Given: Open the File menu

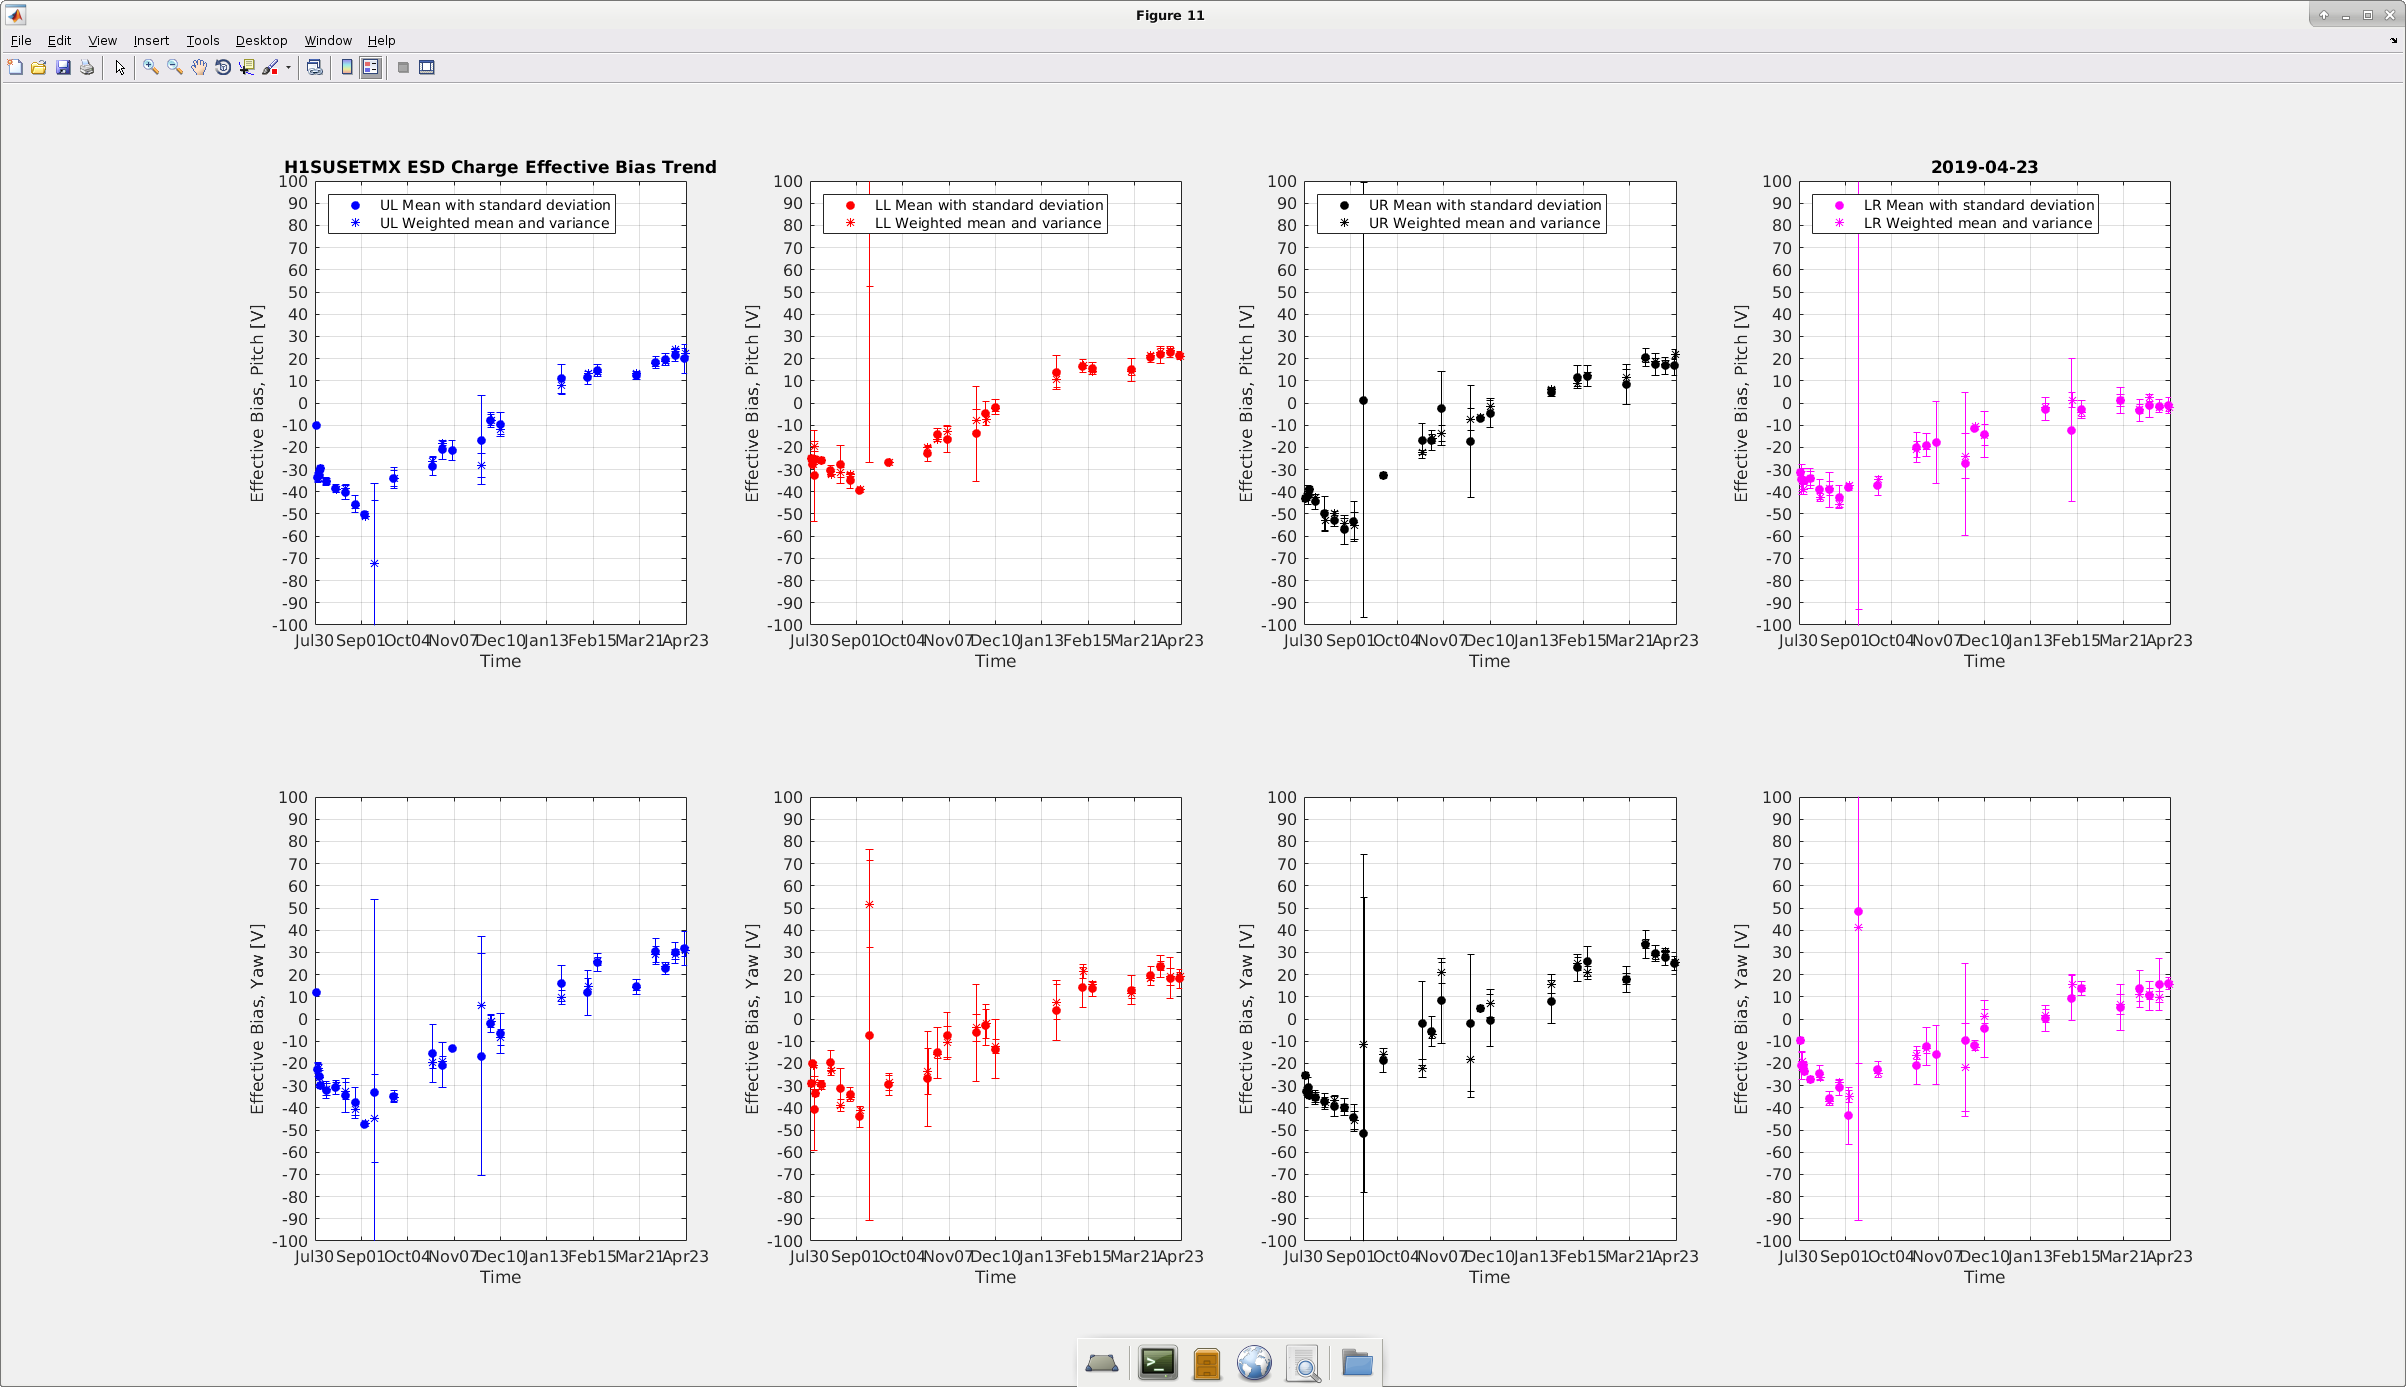Looking at the screenshot, I should tap(21, 41).
